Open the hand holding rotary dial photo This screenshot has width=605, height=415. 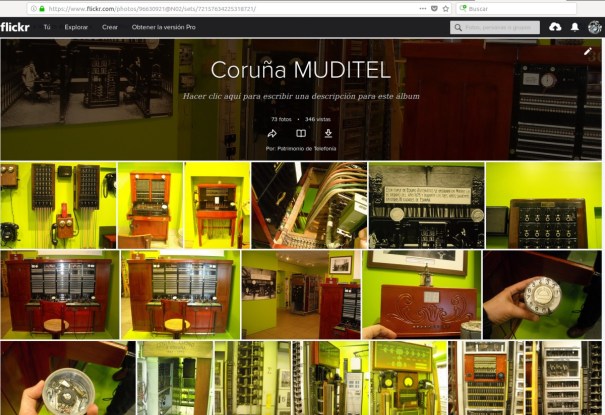543,294
